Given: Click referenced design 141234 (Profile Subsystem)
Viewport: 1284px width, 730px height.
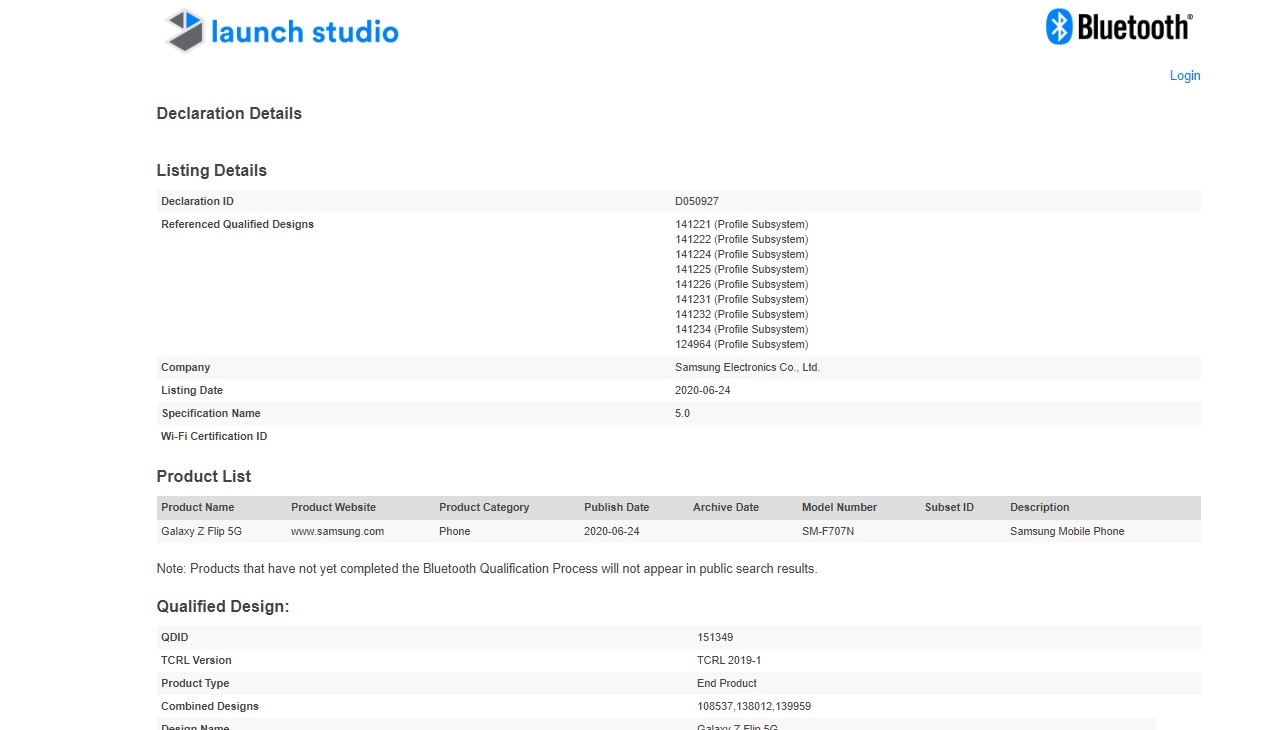Looking at the screenshot, I should click(x=742, y=330).
